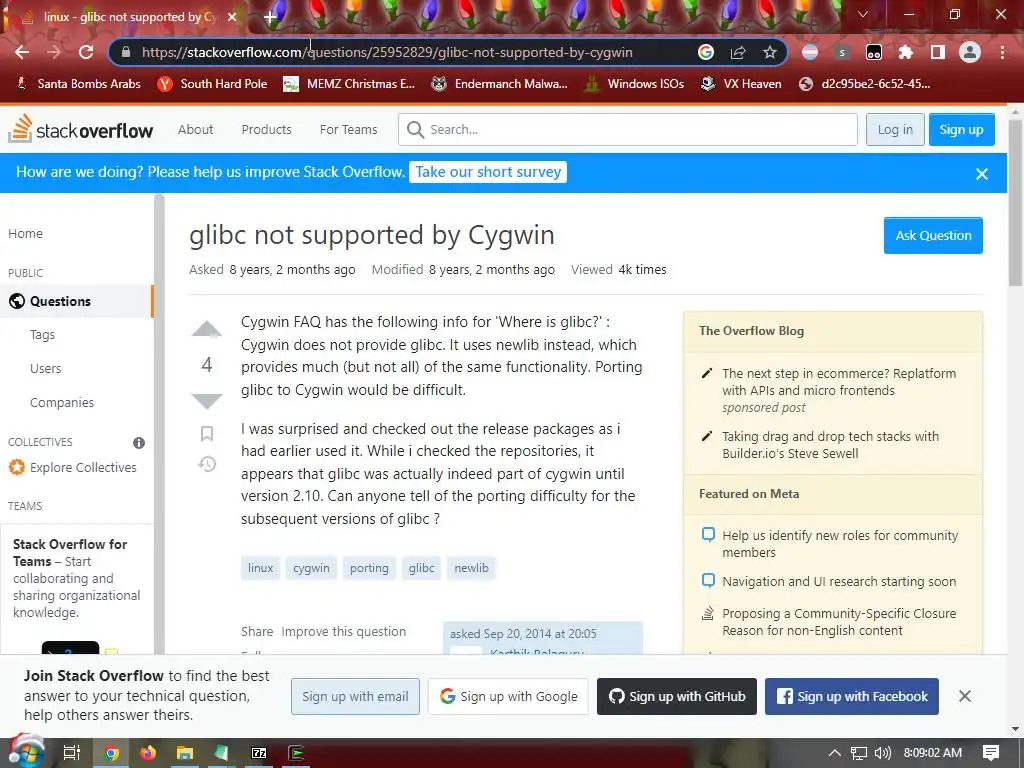The height and width of the screenshot is (768, 1024).
Task: Click the glibc tag
Action: (x=421, y=568)
